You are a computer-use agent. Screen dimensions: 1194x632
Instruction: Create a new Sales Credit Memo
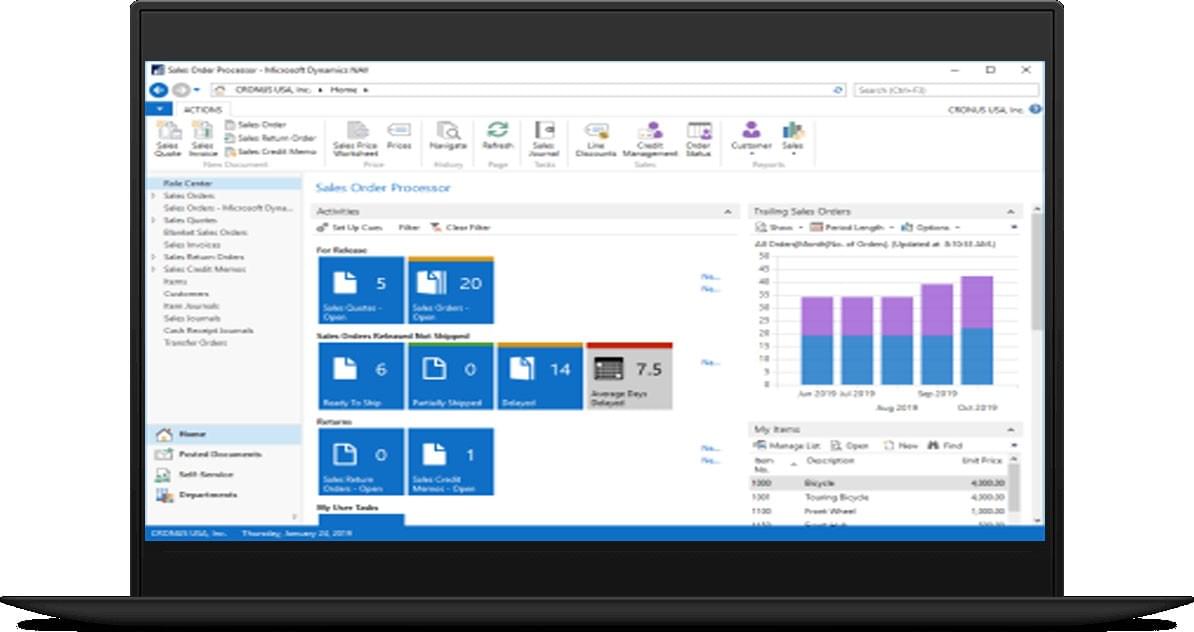(270, 152)
